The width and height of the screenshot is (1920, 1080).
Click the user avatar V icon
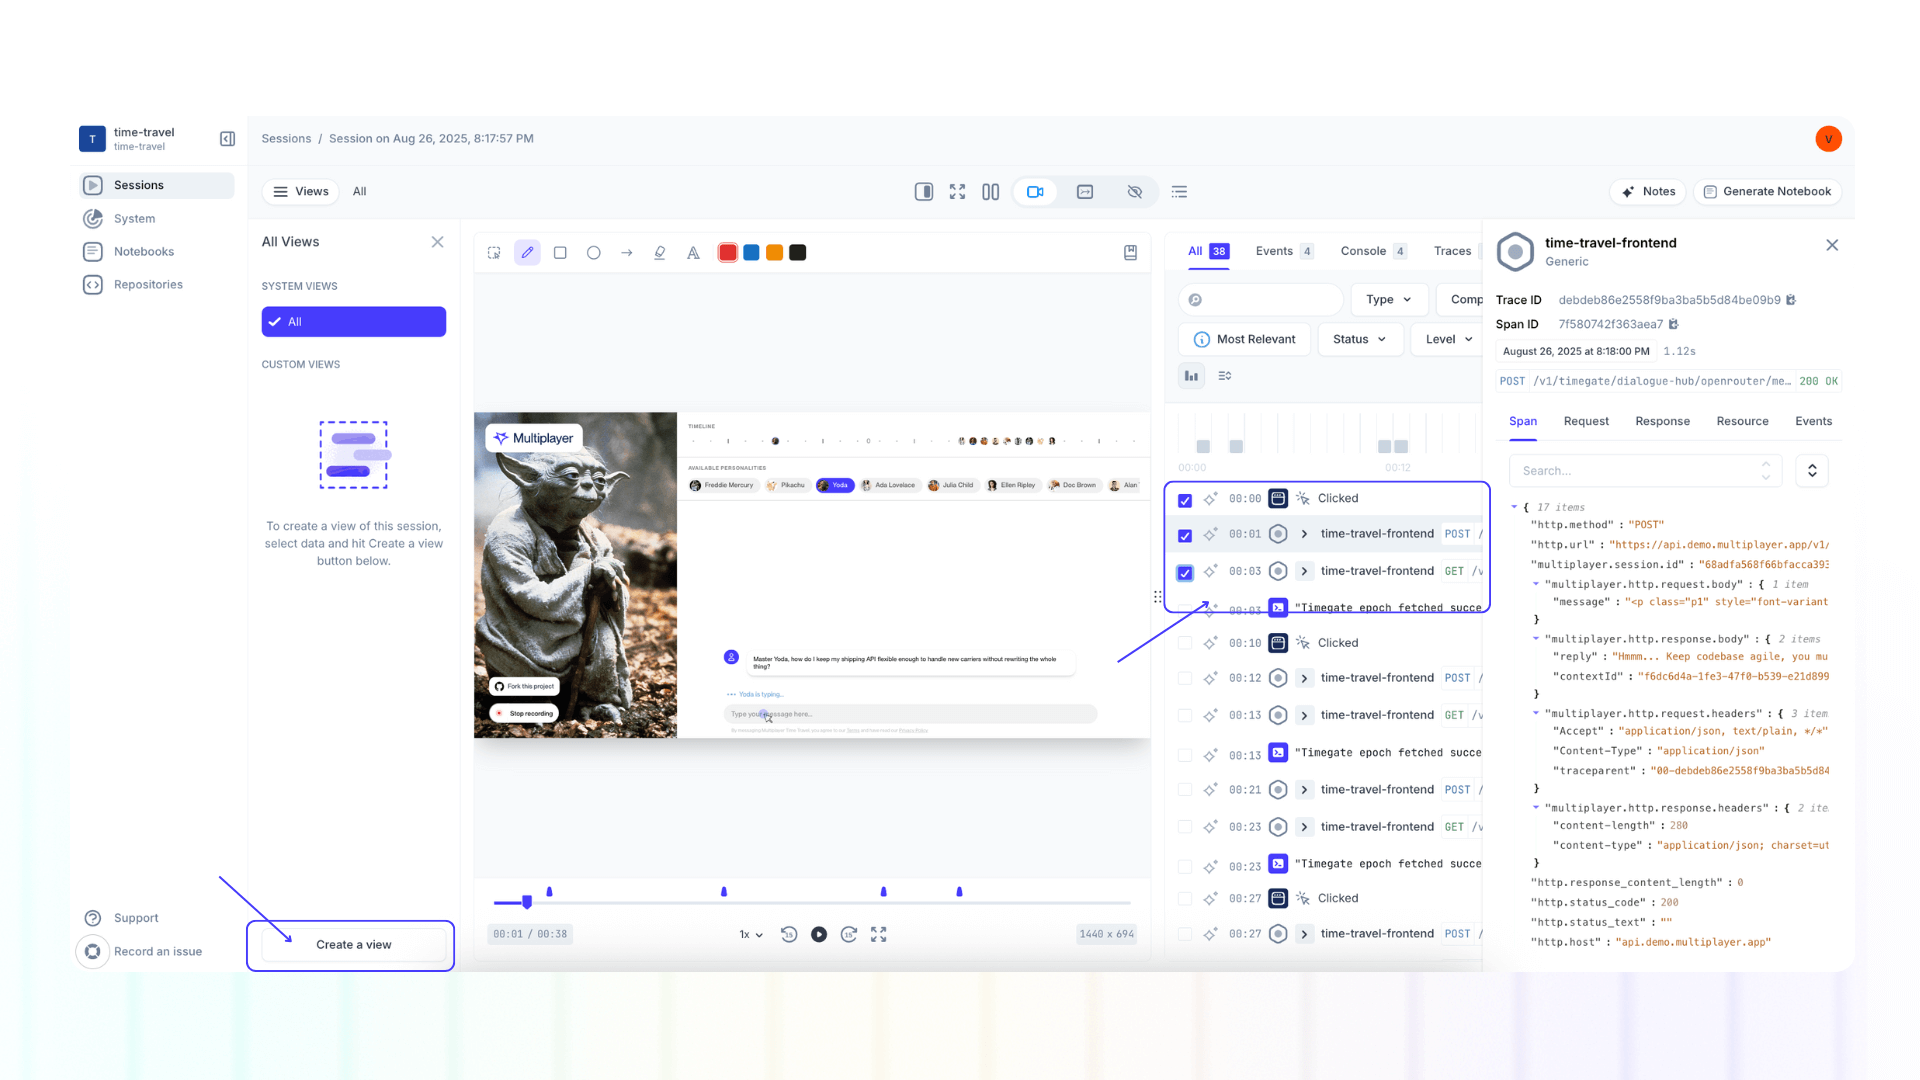coord(1828,139)
